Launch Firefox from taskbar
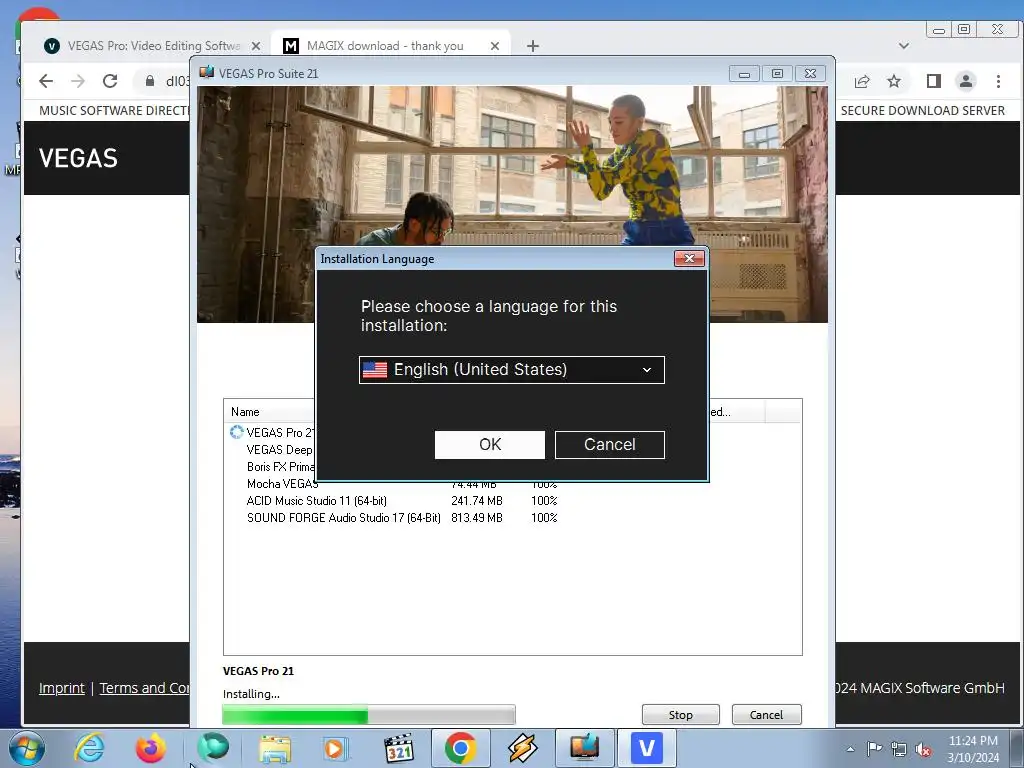This screenshot has width=1024, height=768. [x=150, y=748]
